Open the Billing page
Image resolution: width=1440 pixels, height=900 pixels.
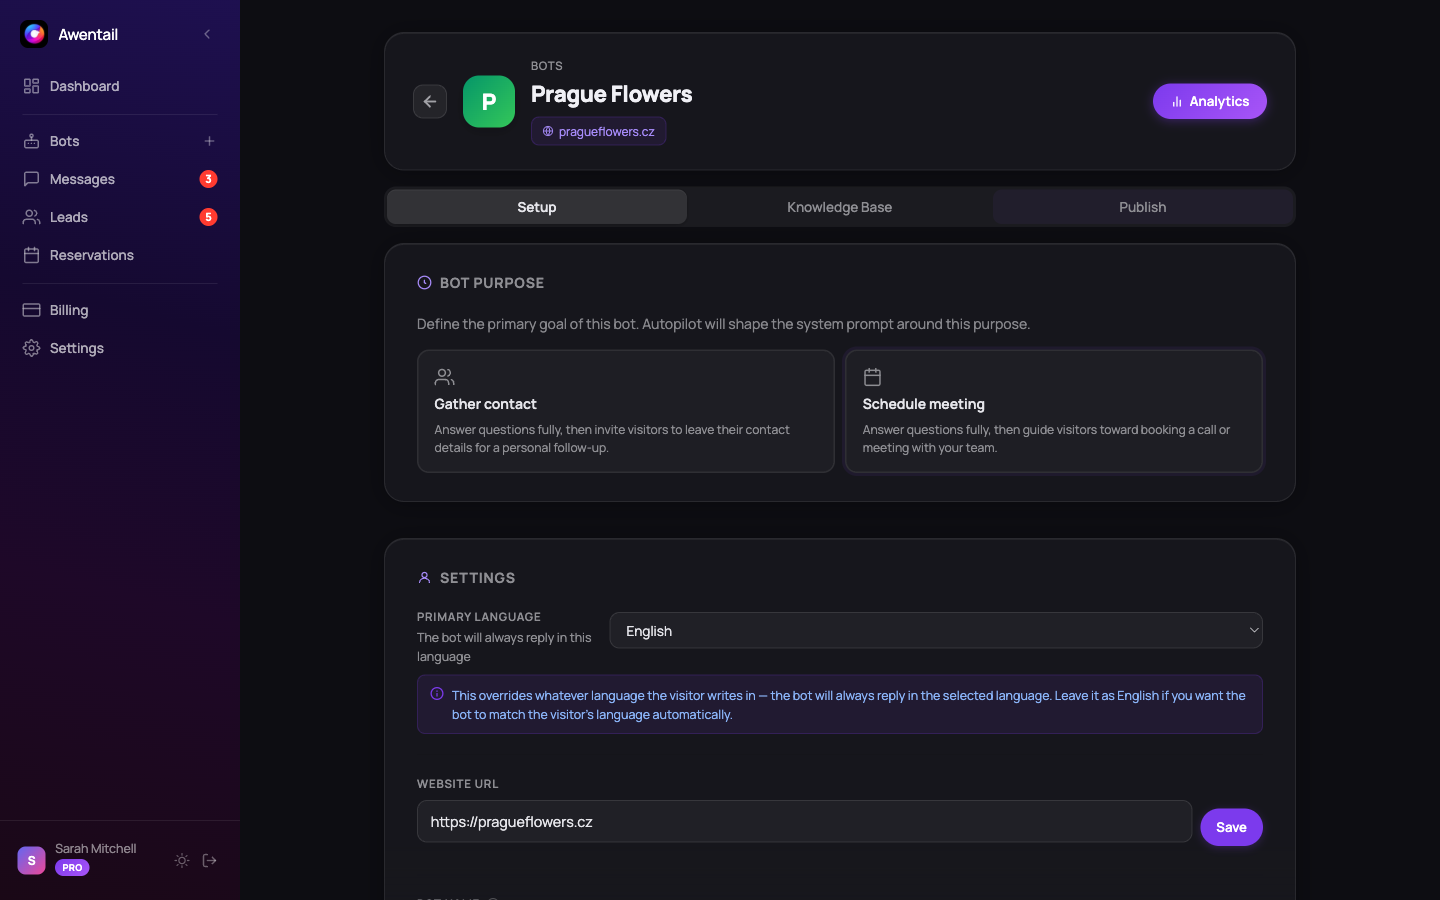click(69, 310)
